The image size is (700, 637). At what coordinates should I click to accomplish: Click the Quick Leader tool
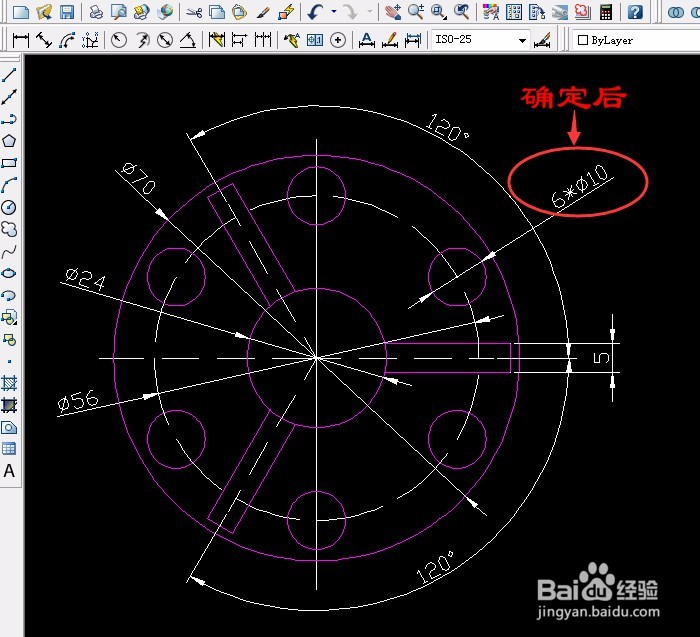292,40
